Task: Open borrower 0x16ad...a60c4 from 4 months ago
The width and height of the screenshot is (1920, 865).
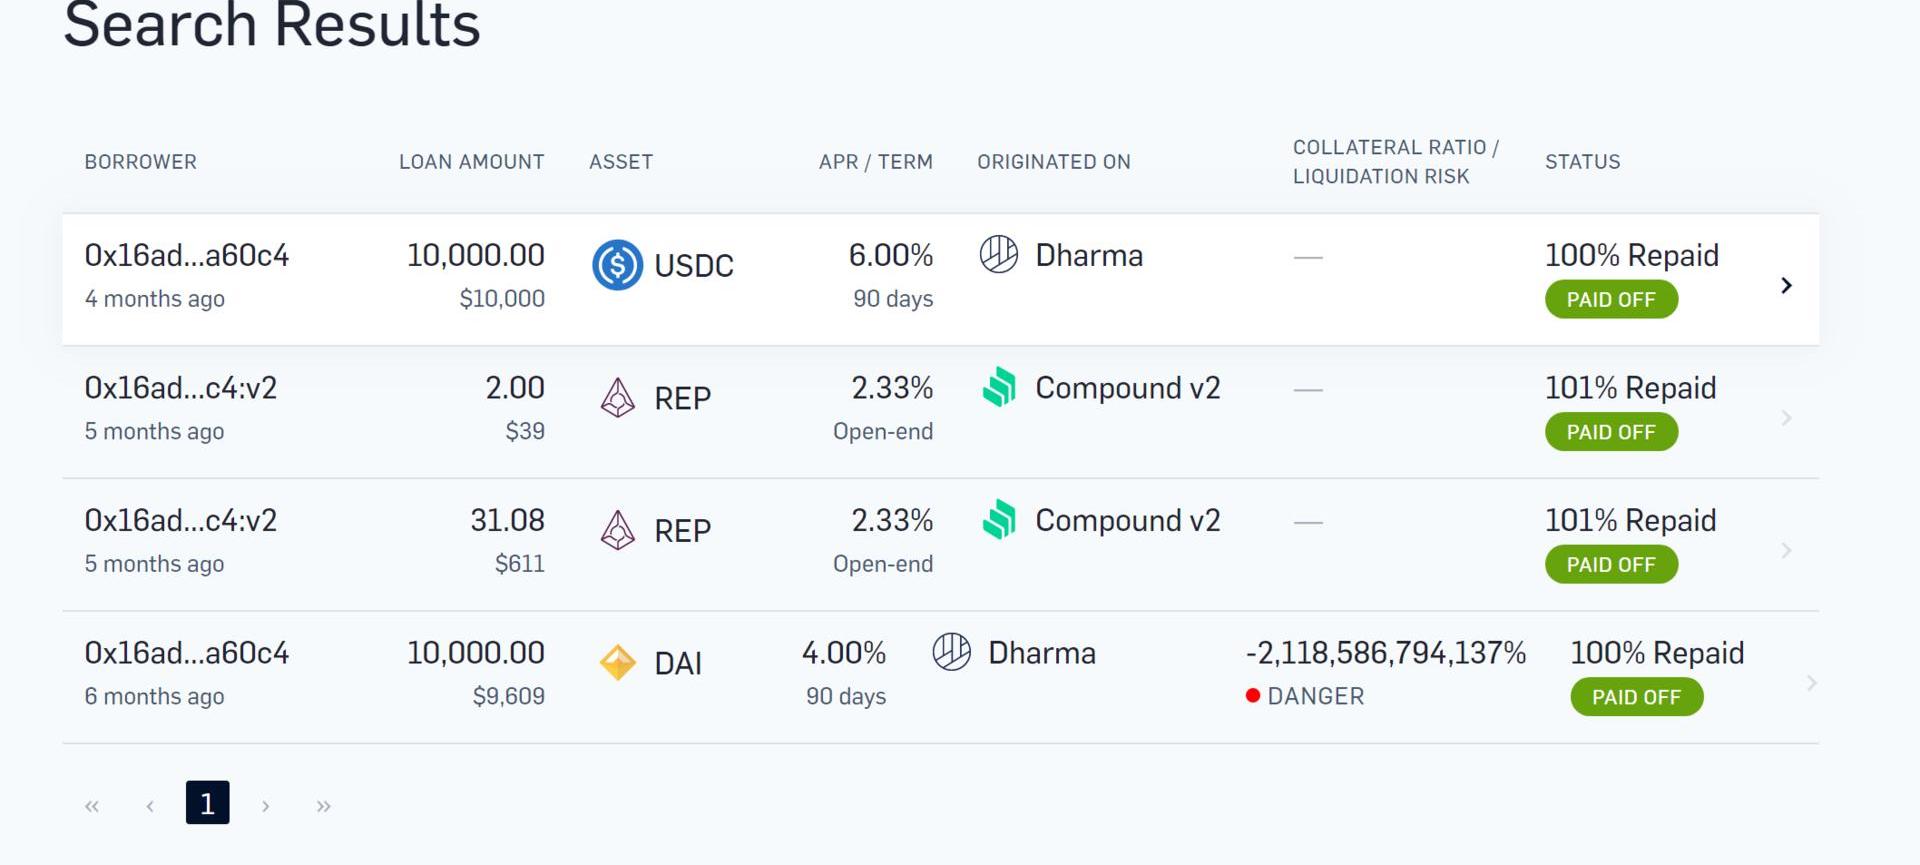Action: (x=186, y=256)
